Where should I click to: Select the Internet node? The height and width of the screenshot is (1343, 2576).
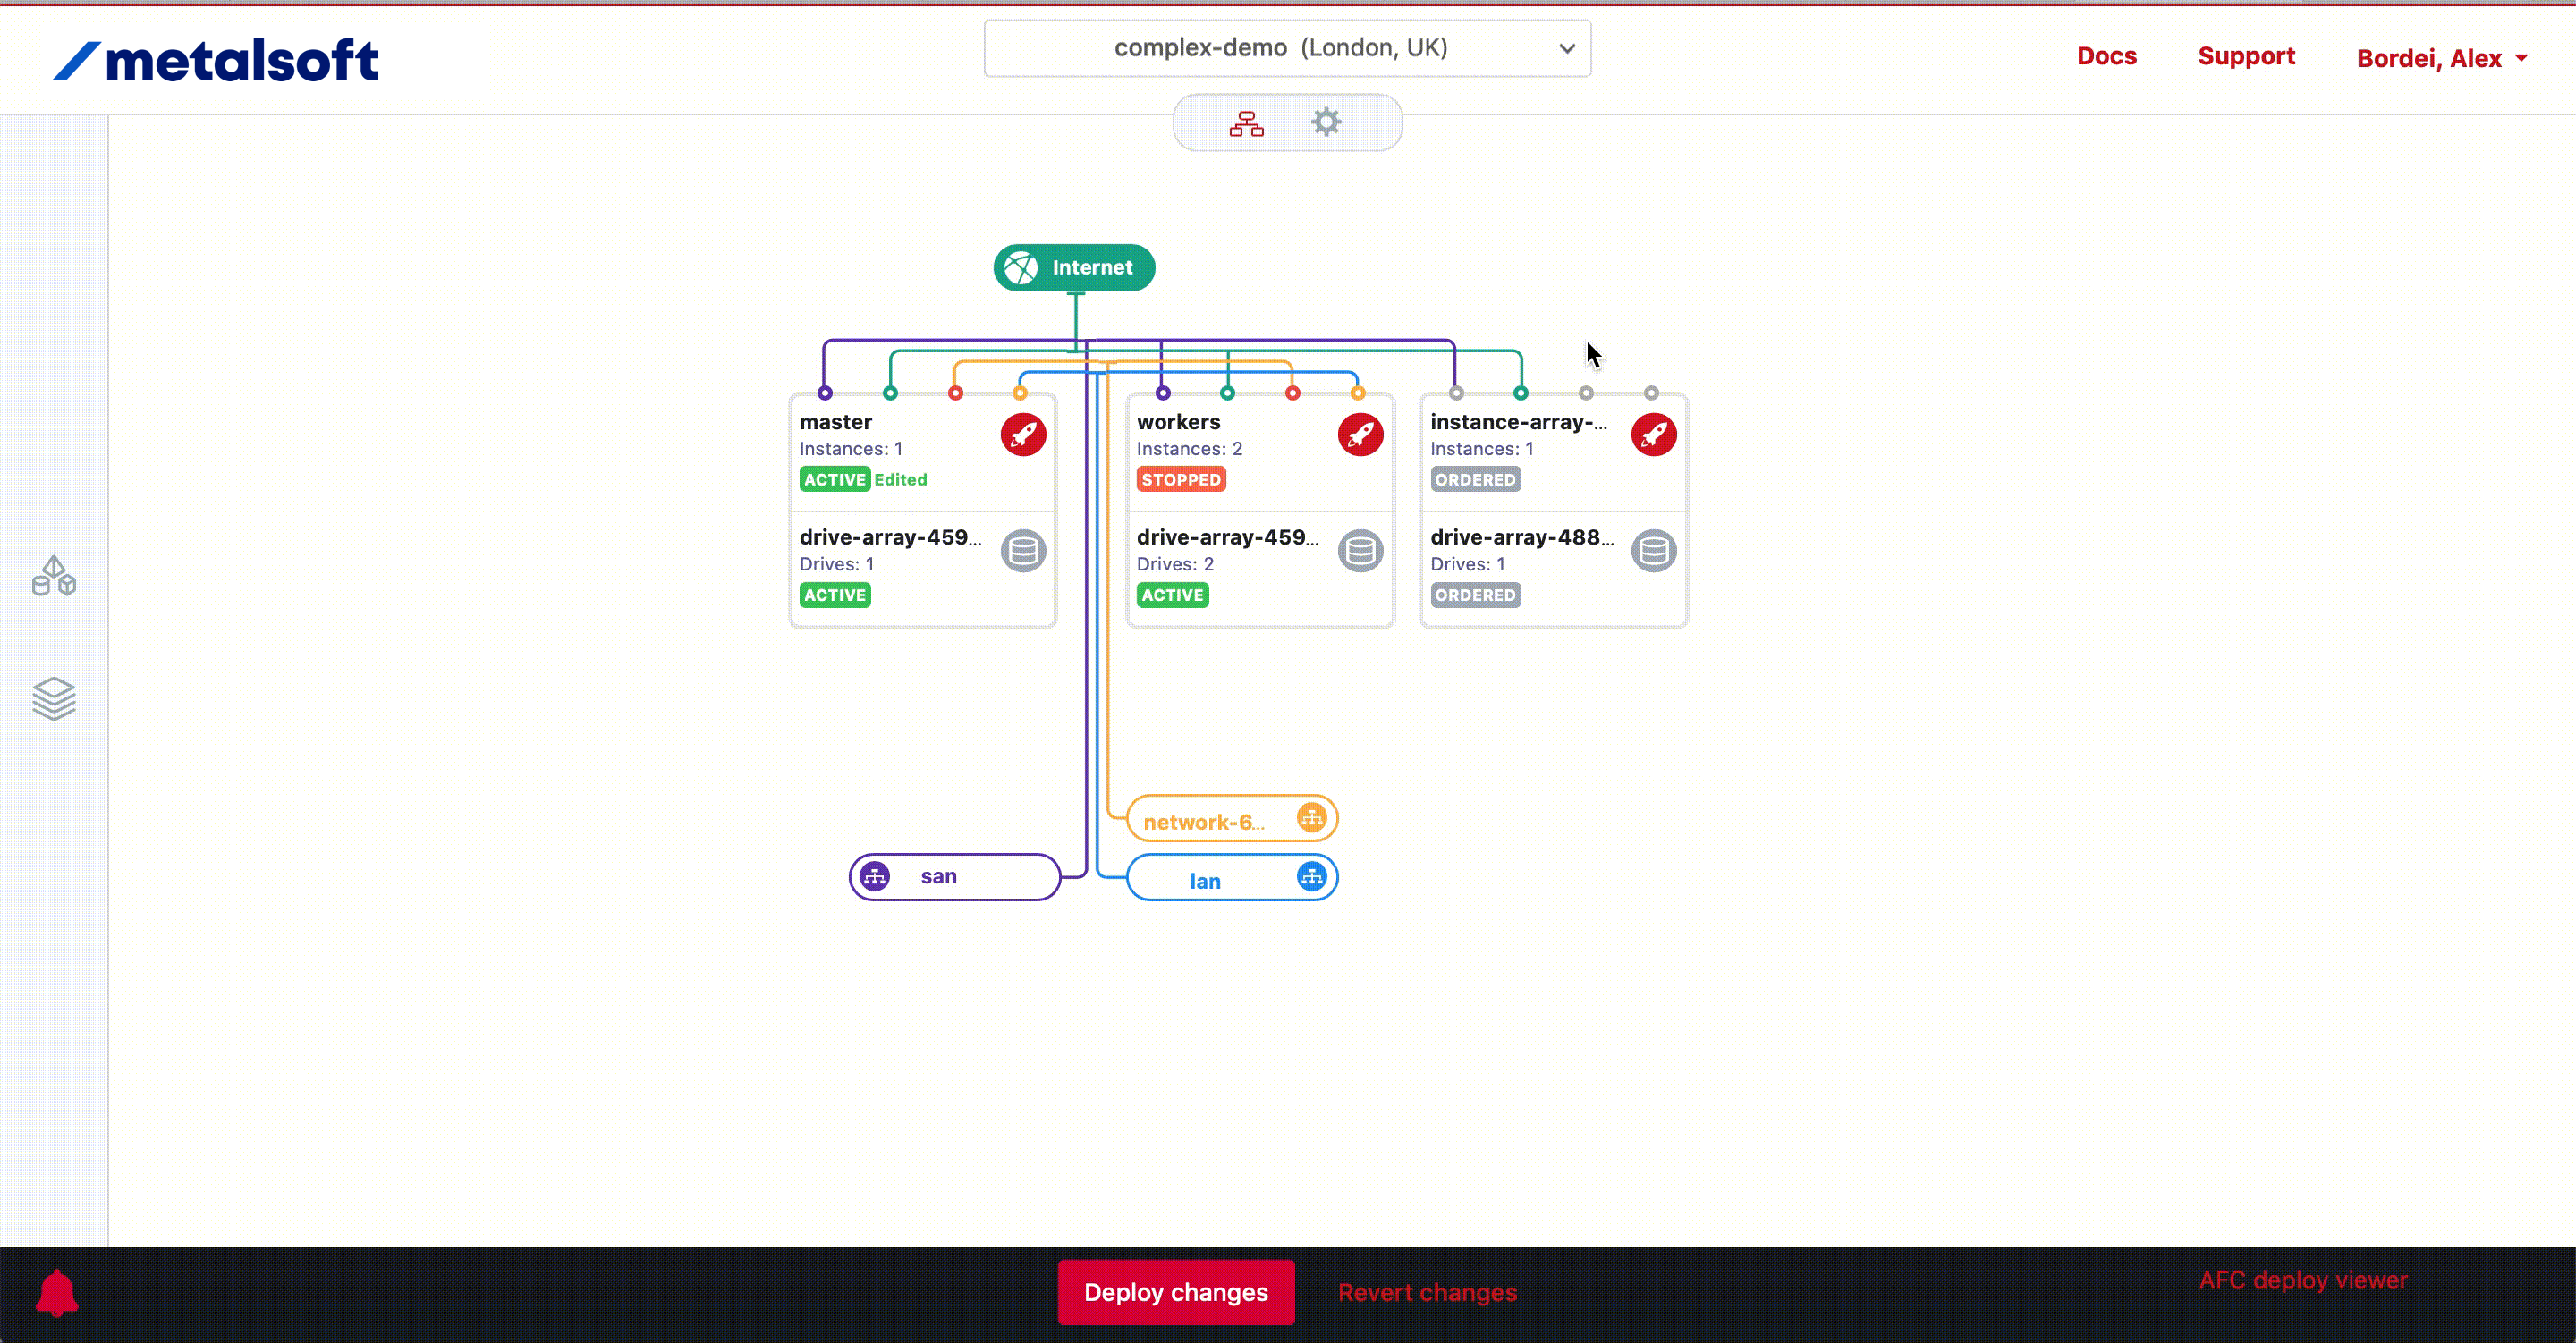click(x=1074, y=268)
